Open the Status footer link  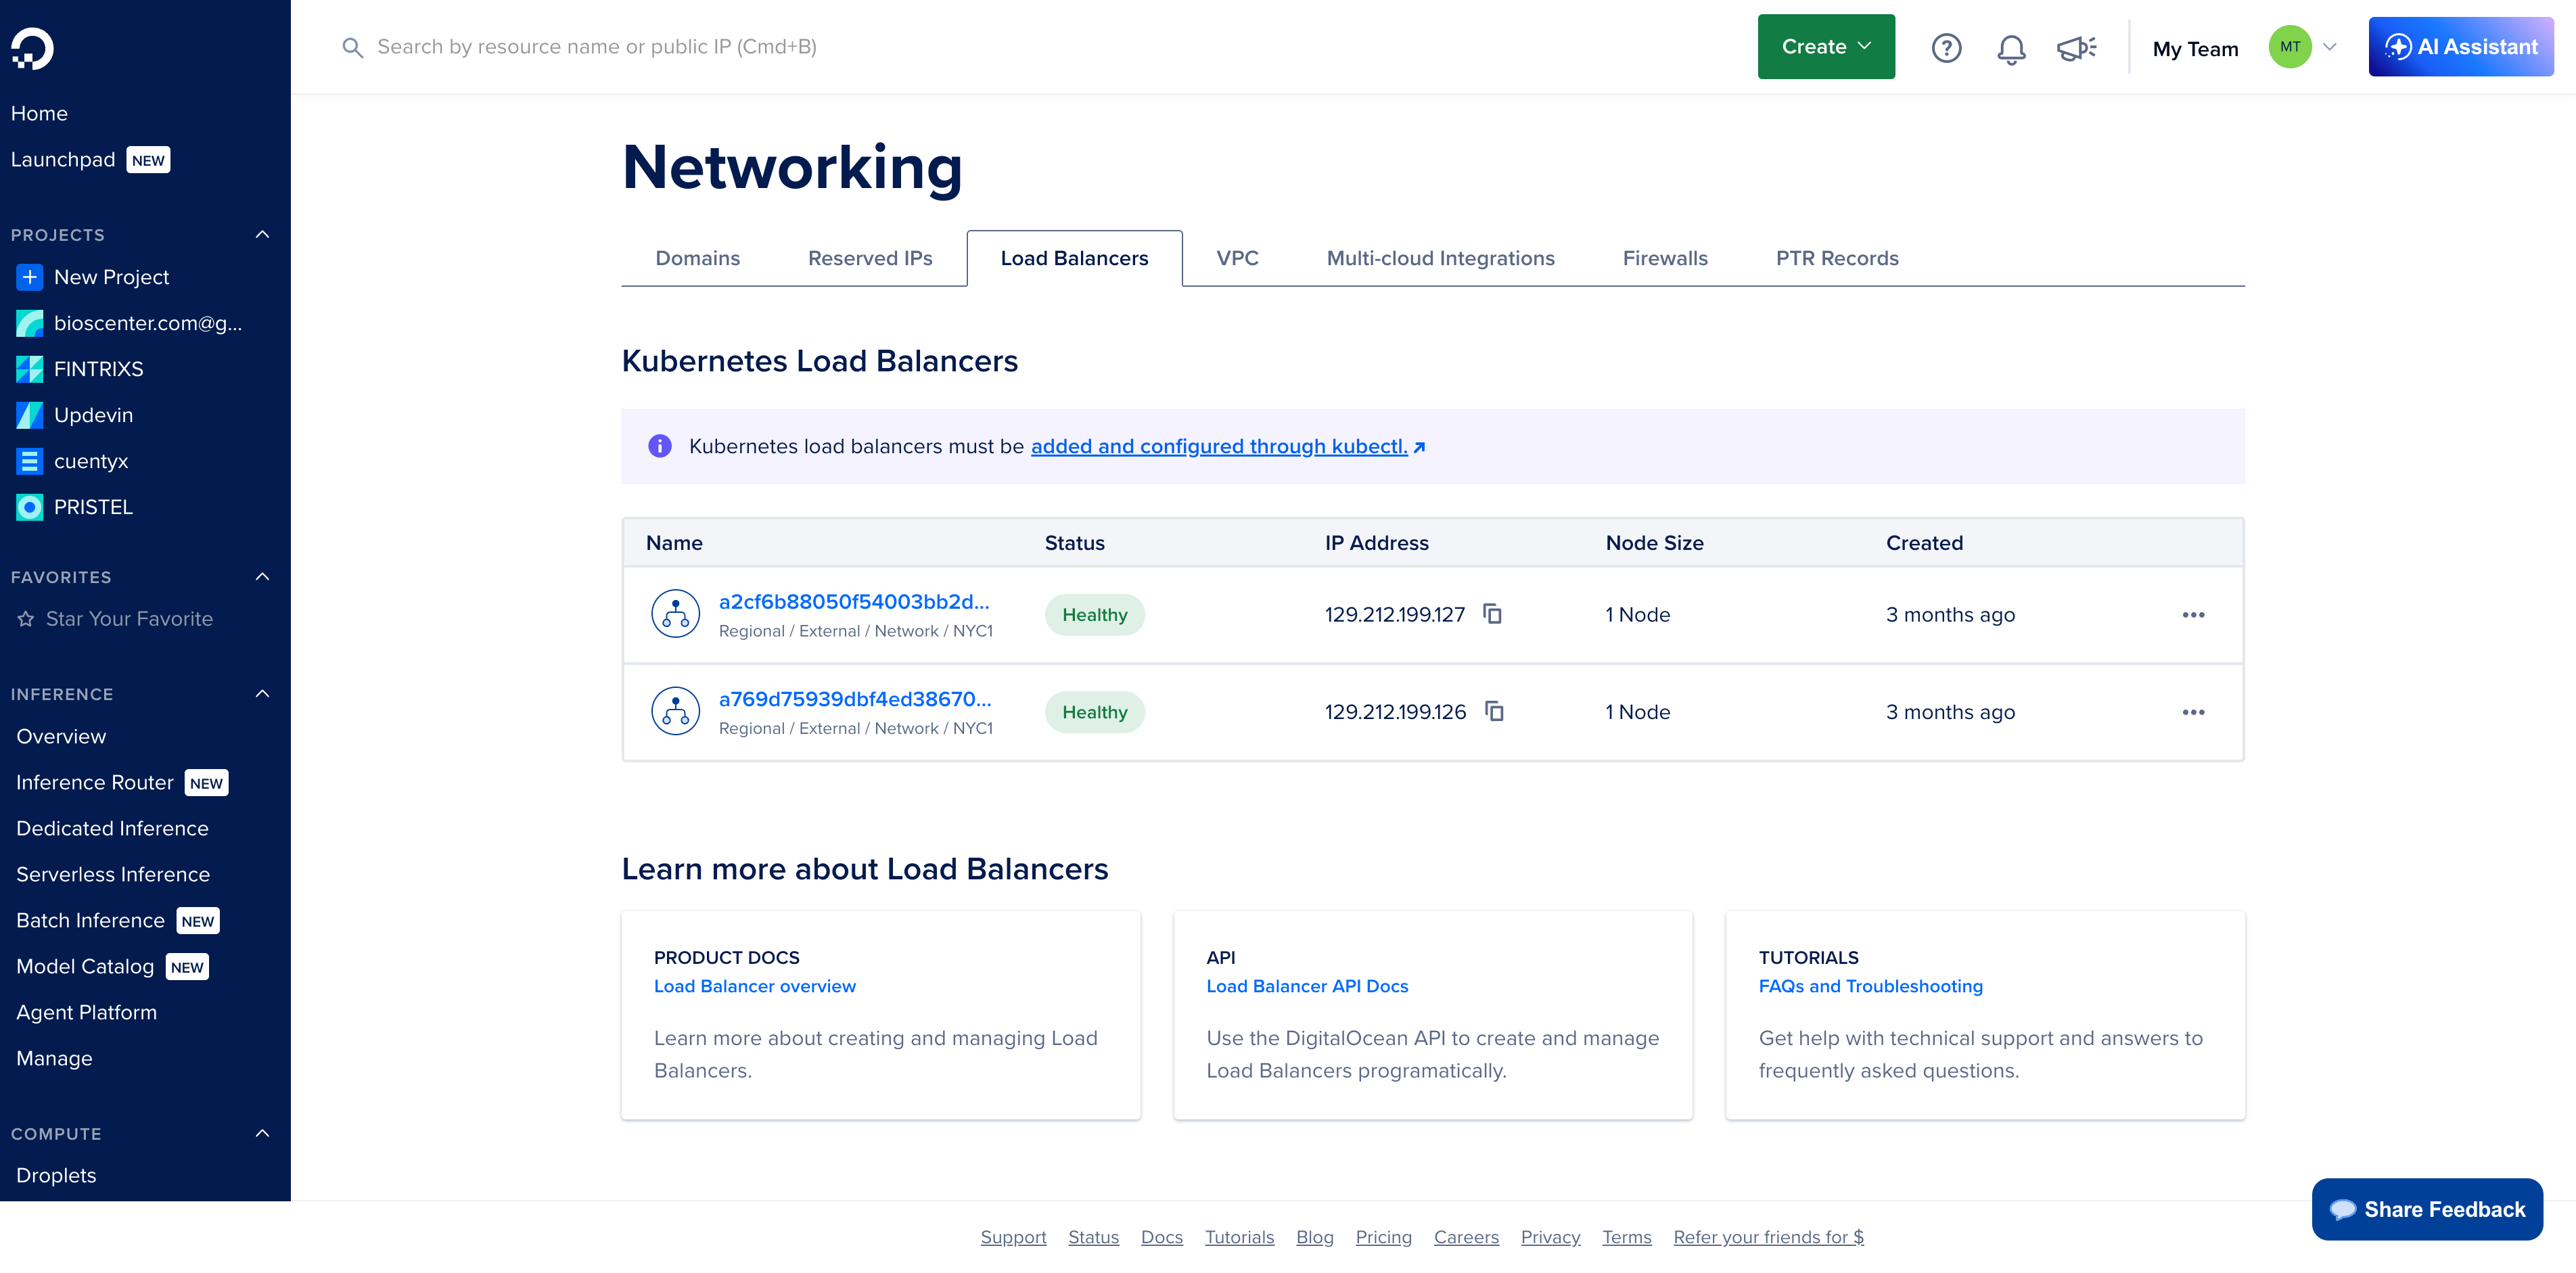click(1093, 1237)
